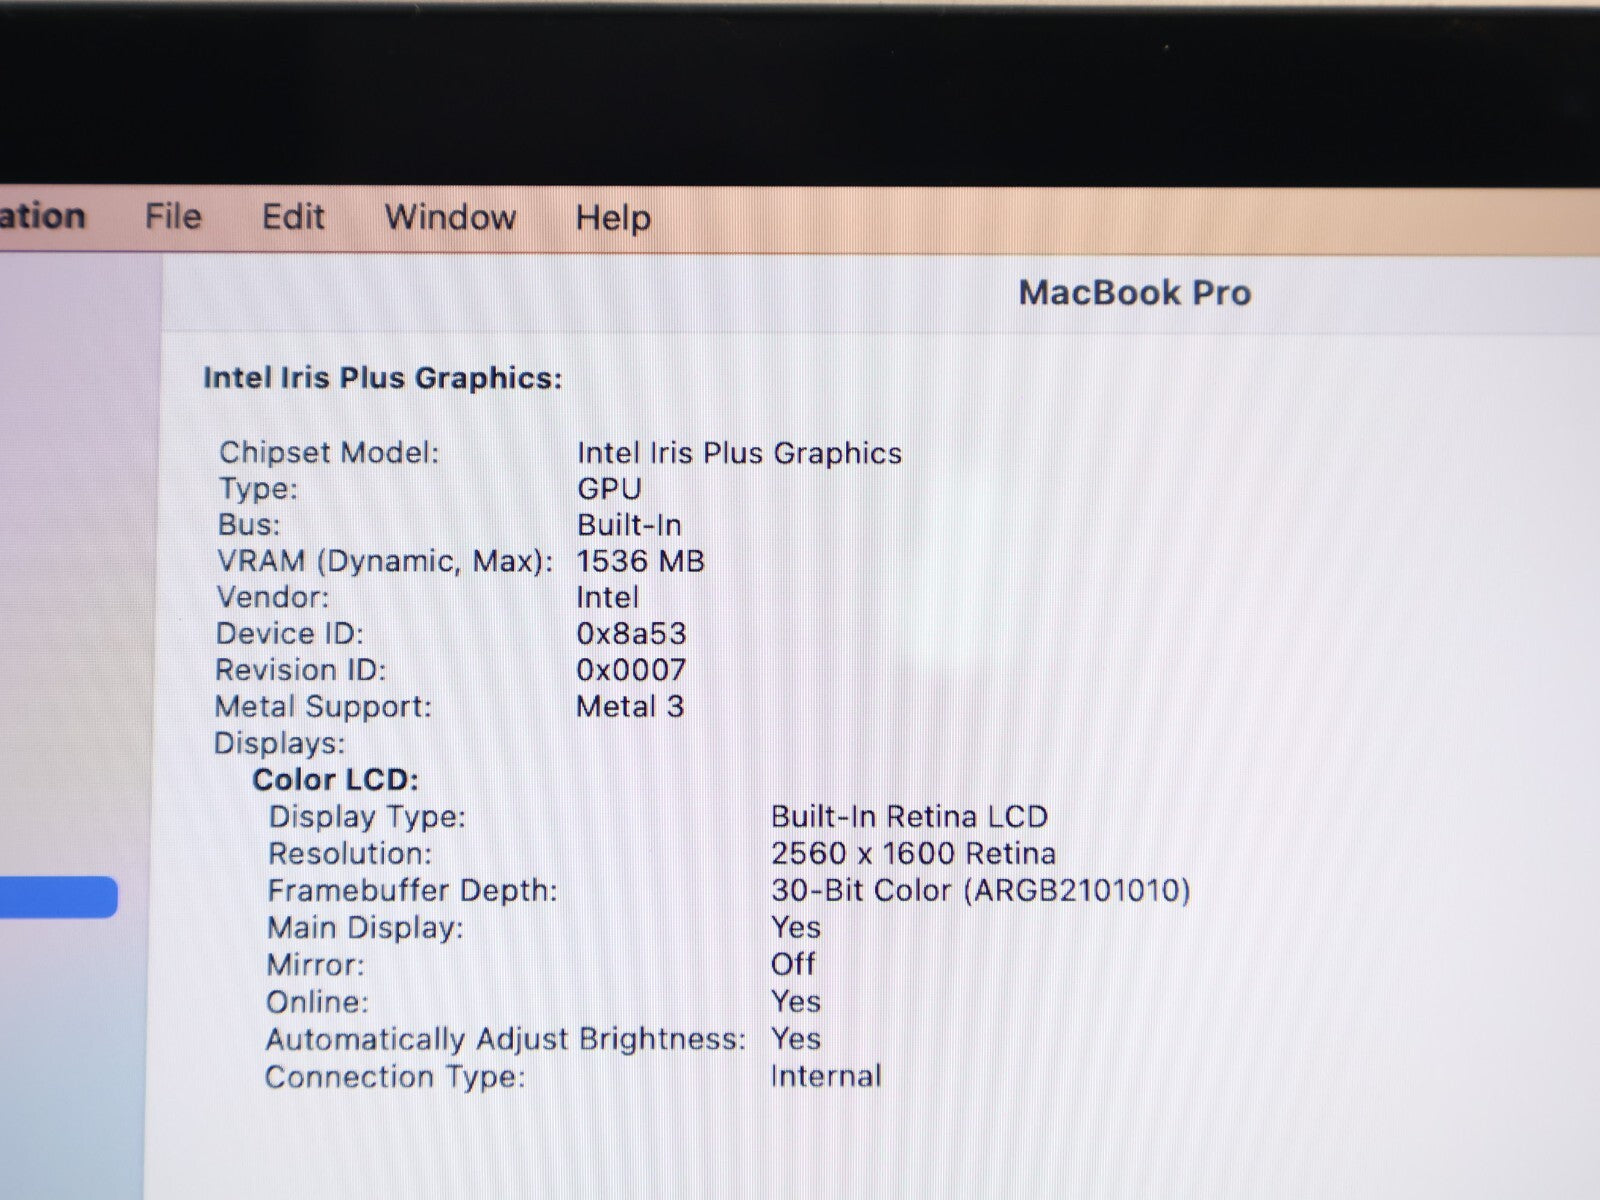
Task: Click the Intel Iris Plus Graphics heading
Action: click(x=383, y=378)
